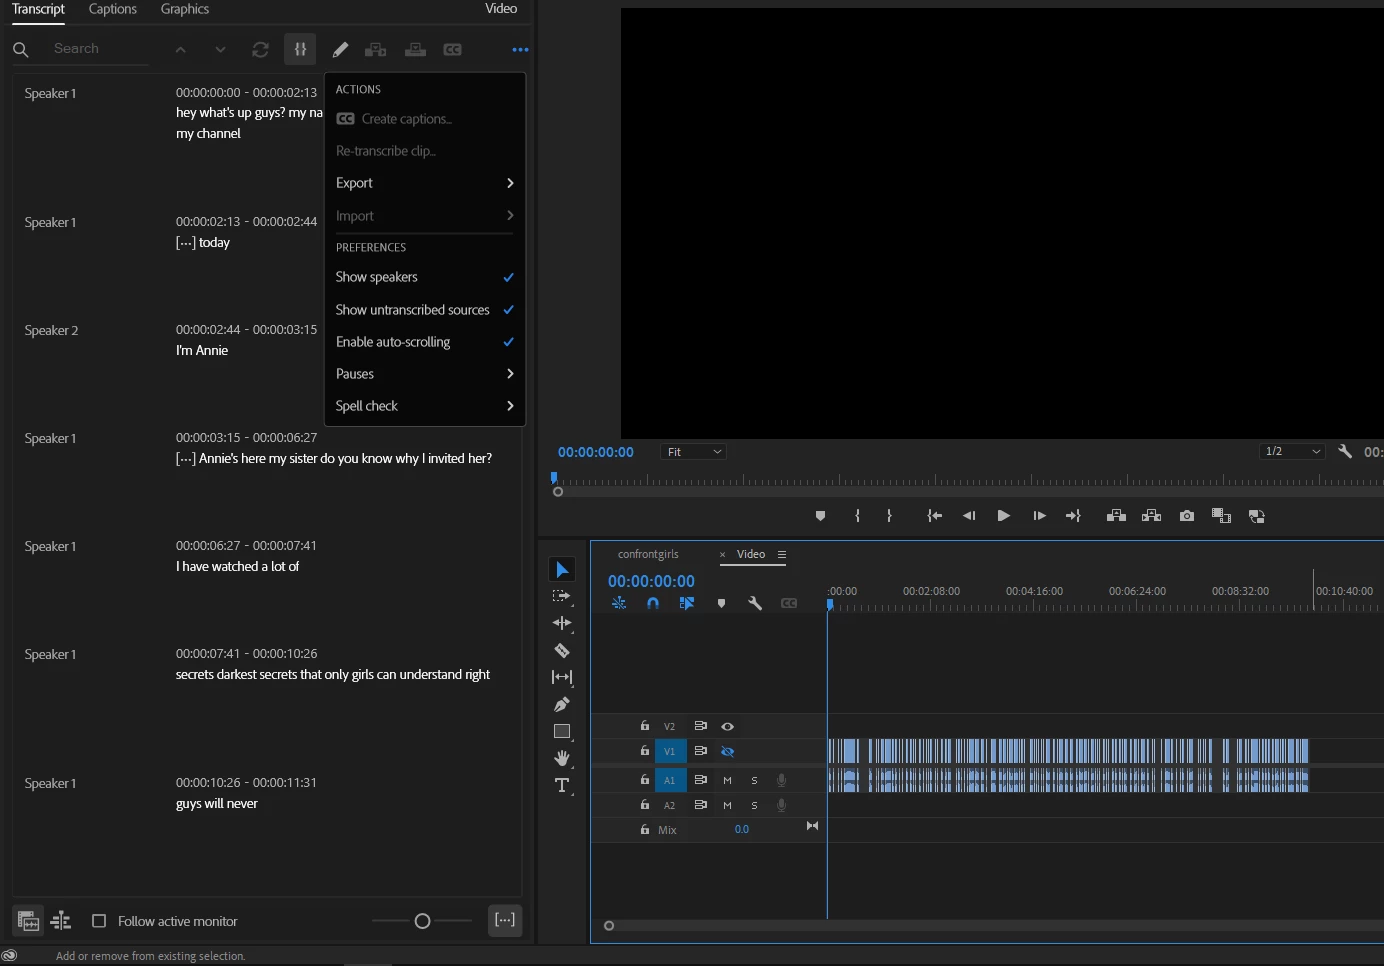
Task: Select the Track Select Forward tool
Action: (x=562, y=596)
